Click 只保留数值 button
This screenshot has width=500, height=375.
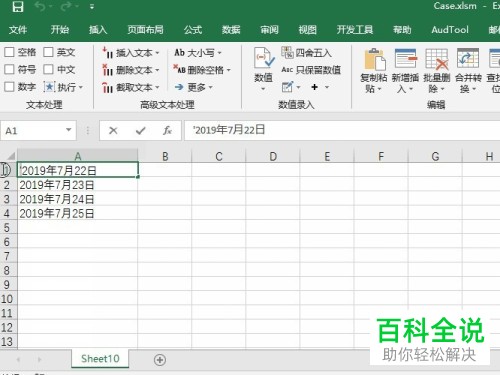(311, 70)
